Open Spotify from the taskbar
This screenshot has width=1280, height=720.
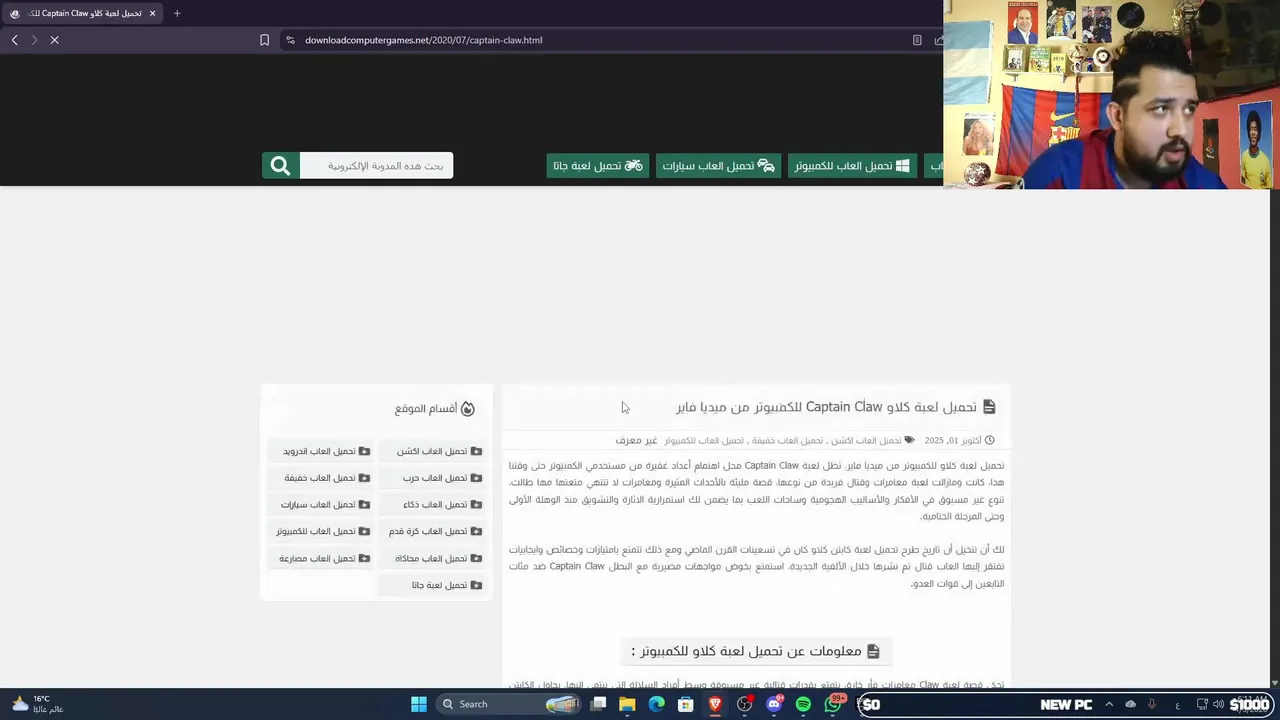803,704
